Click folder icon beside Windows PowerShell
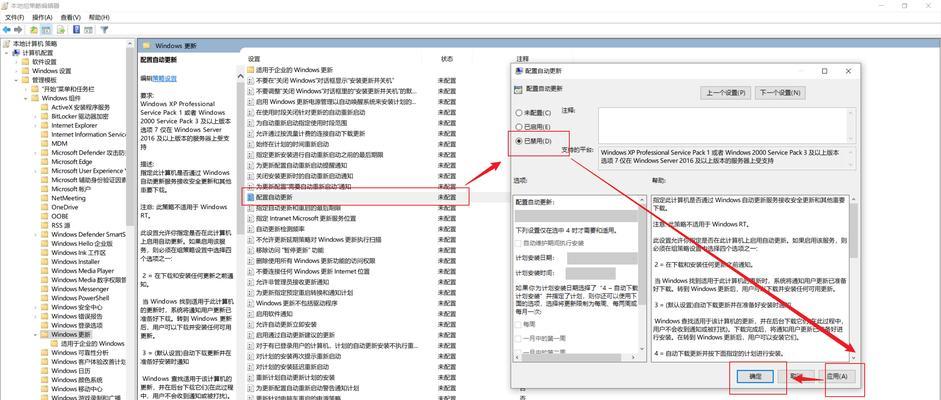 tap(44, 297)
